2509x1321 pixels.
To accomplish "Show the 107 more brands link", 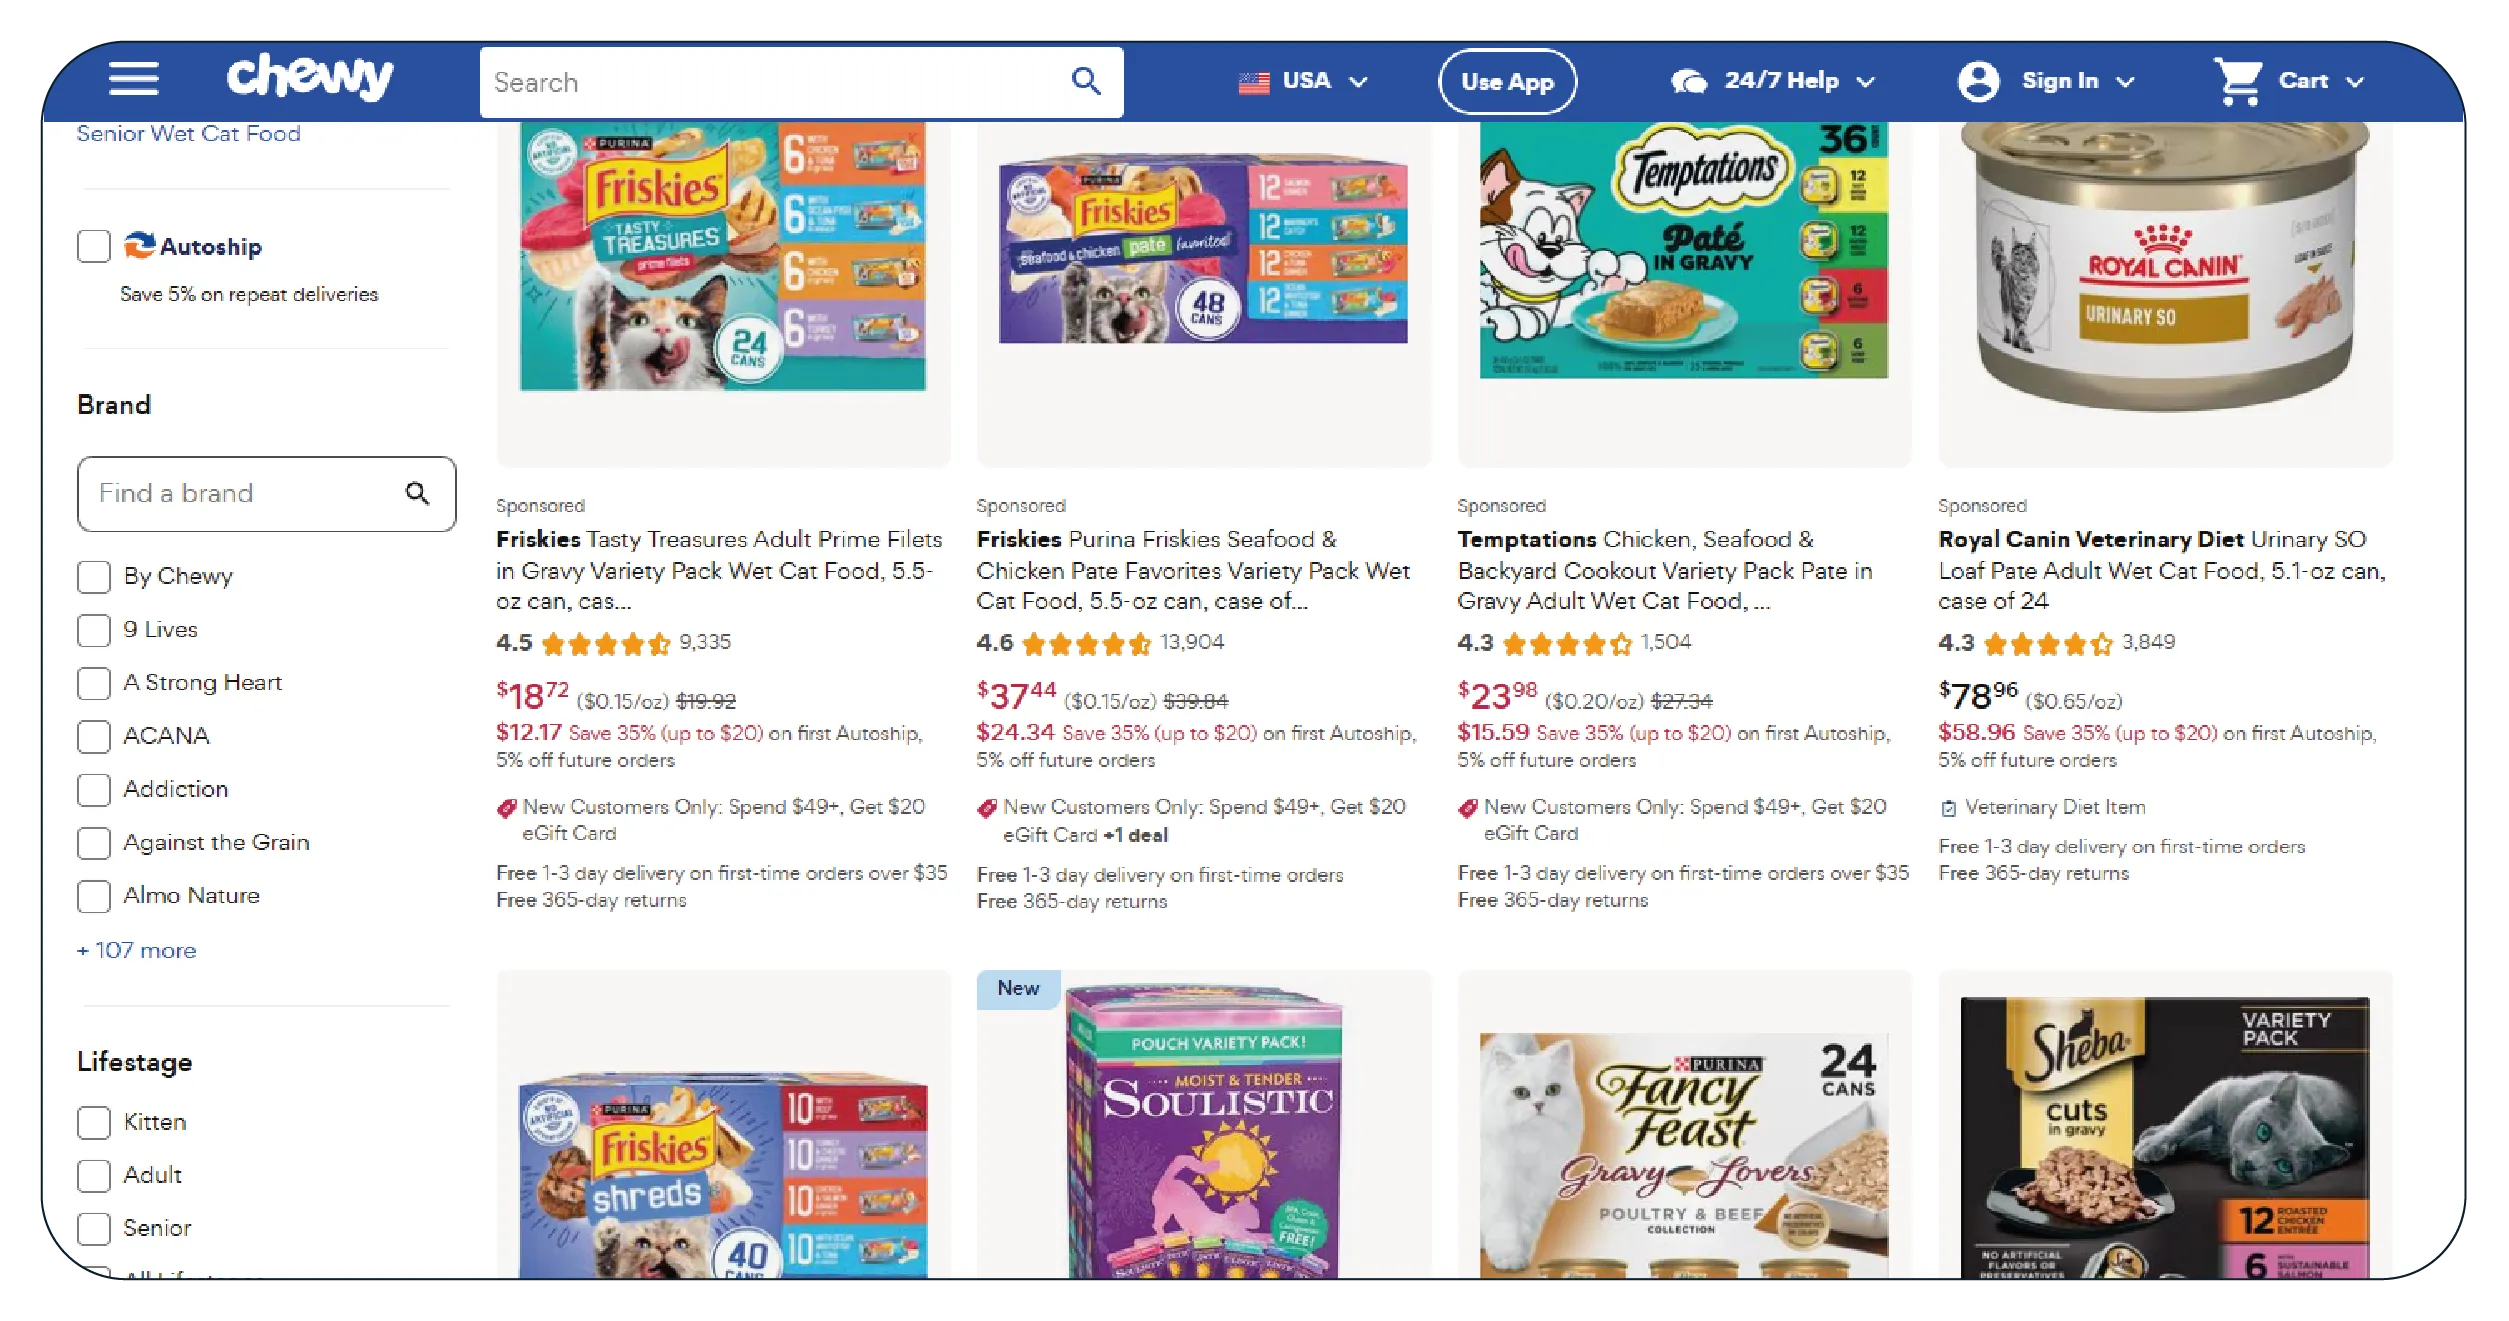I will [137, 950].
